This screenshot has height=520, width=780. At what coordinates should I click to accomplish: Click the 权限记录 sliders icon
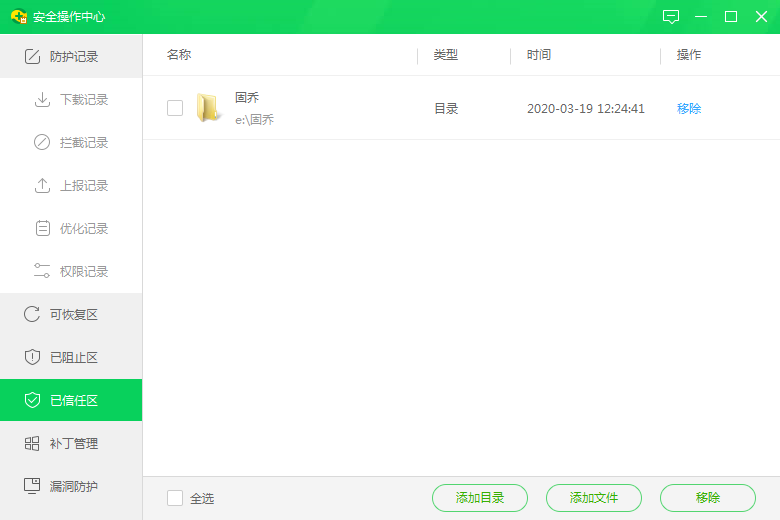point(42,271)
